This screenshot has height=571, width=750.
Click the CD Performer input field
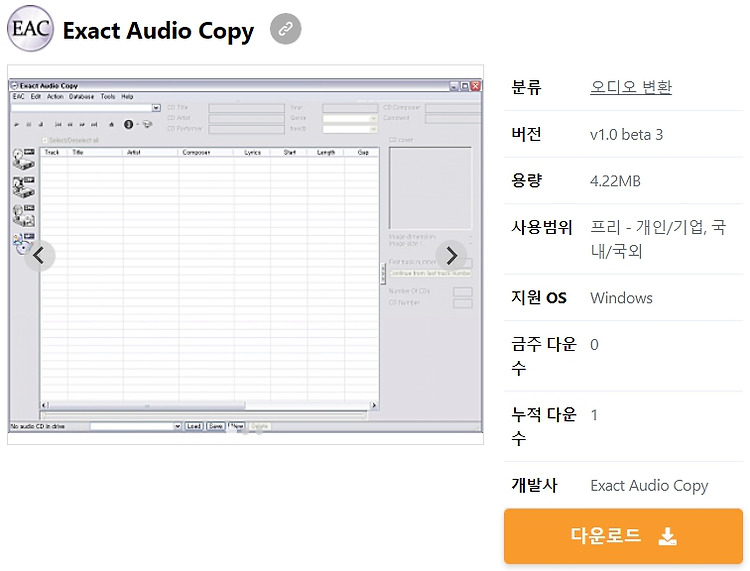click(246, 129)
